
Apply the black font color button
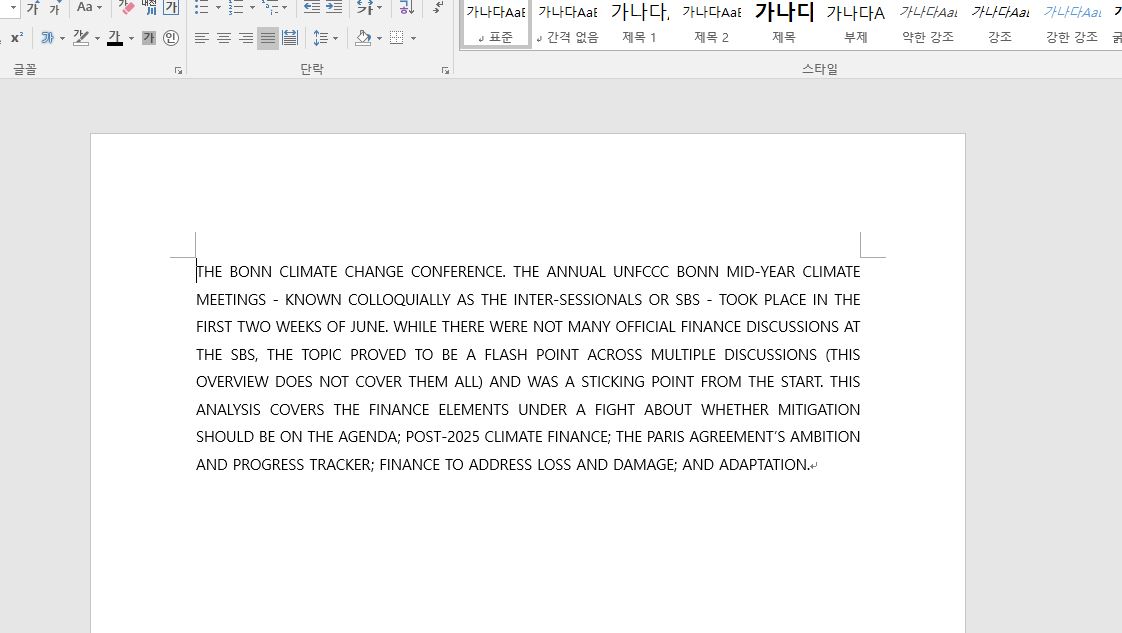pos(114,38)
